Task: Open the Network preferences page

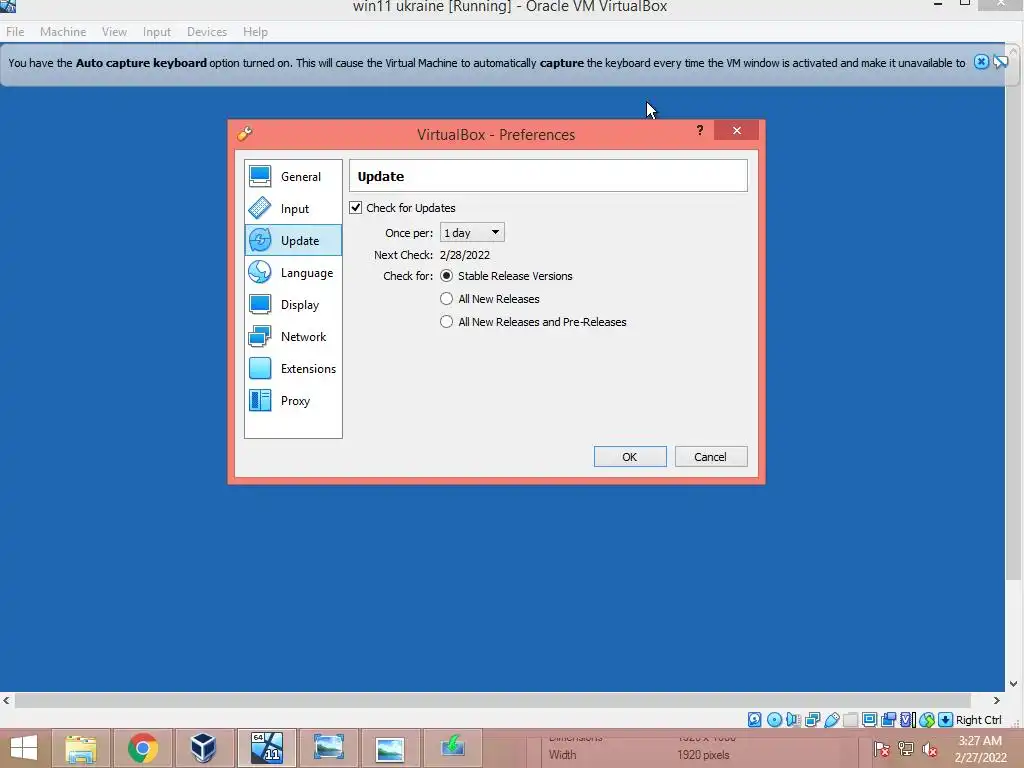Action: pyautogui.click(x=293, y=336)
